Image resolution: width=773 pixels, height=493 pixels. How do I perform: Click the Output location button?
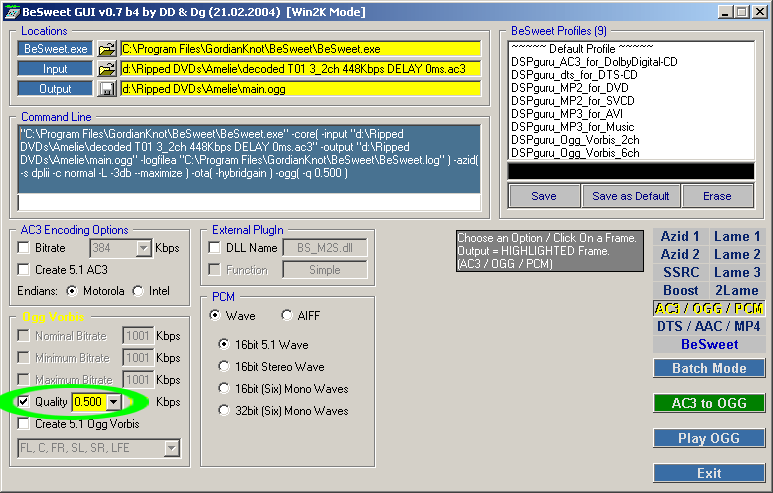(x=55, y=89)
